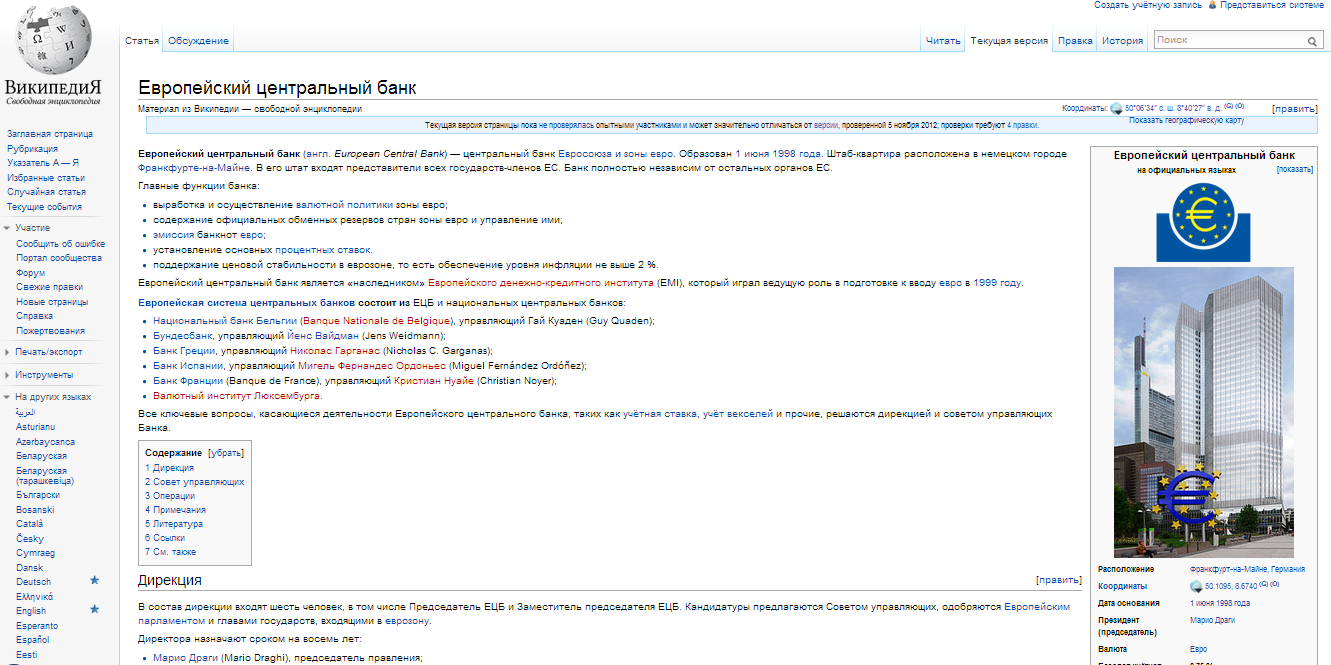Open the globe map icon beside Координаты header
Viewport: 1331px width, 665px height.
pos(1116,108)
